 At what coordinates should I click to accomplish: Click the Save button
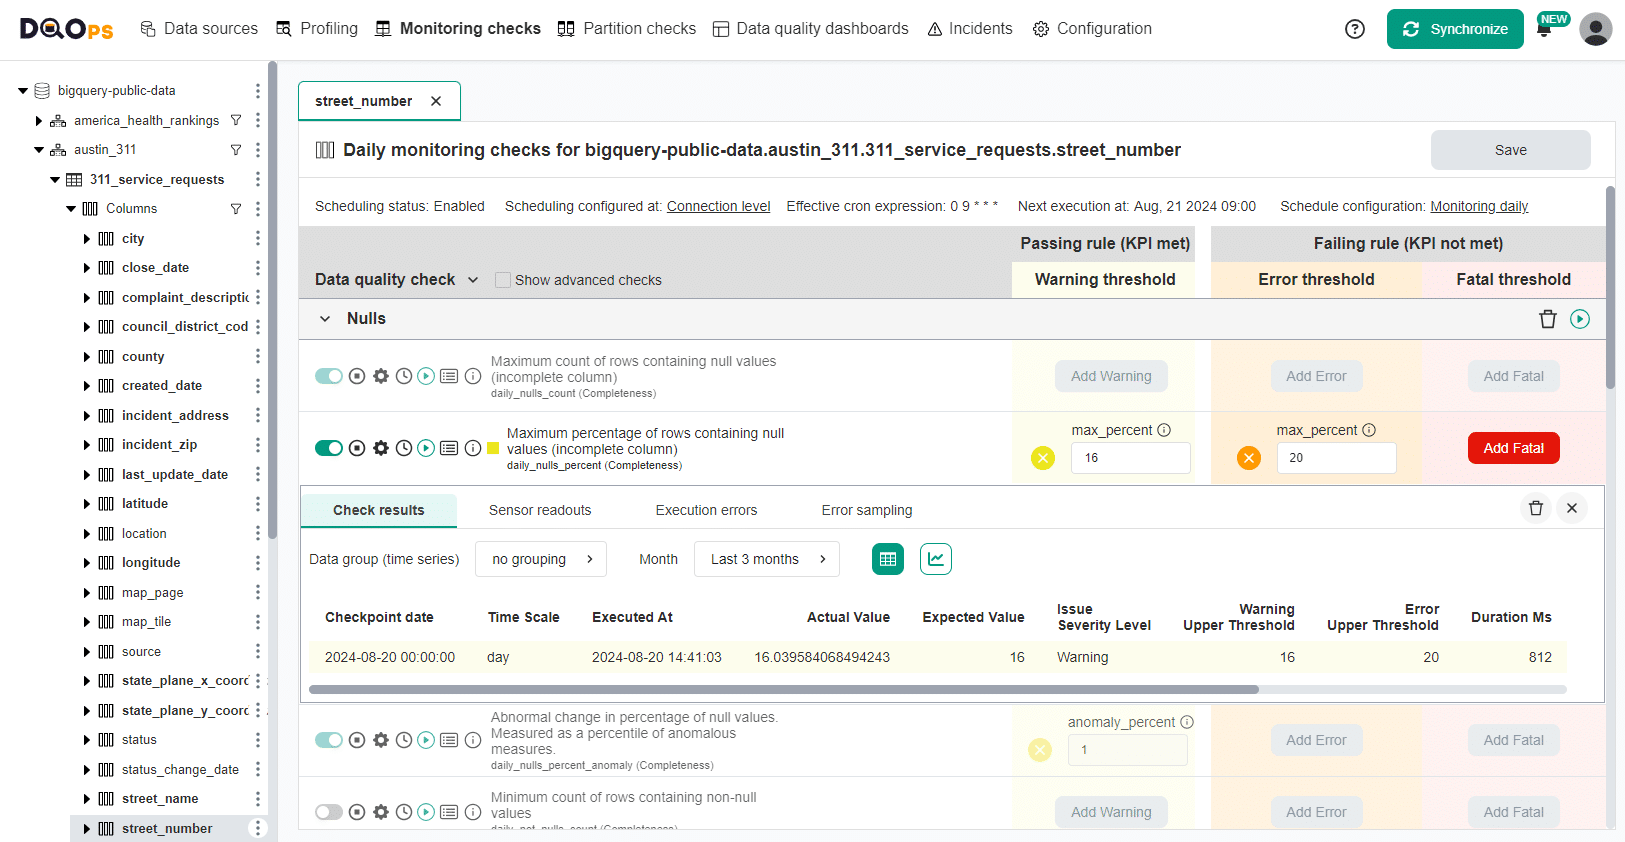coord(1510,150)
